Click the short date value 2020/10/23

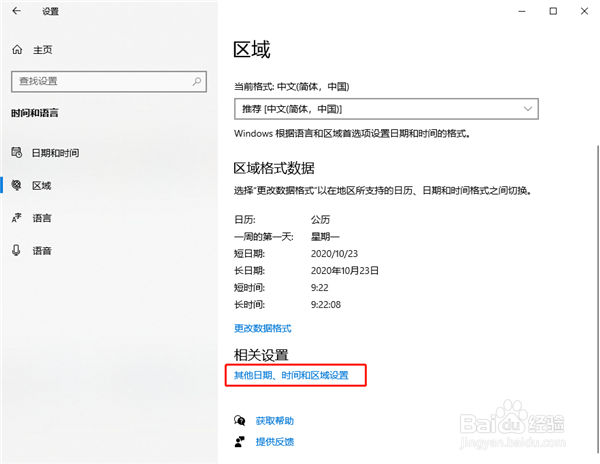coord(334,254)
